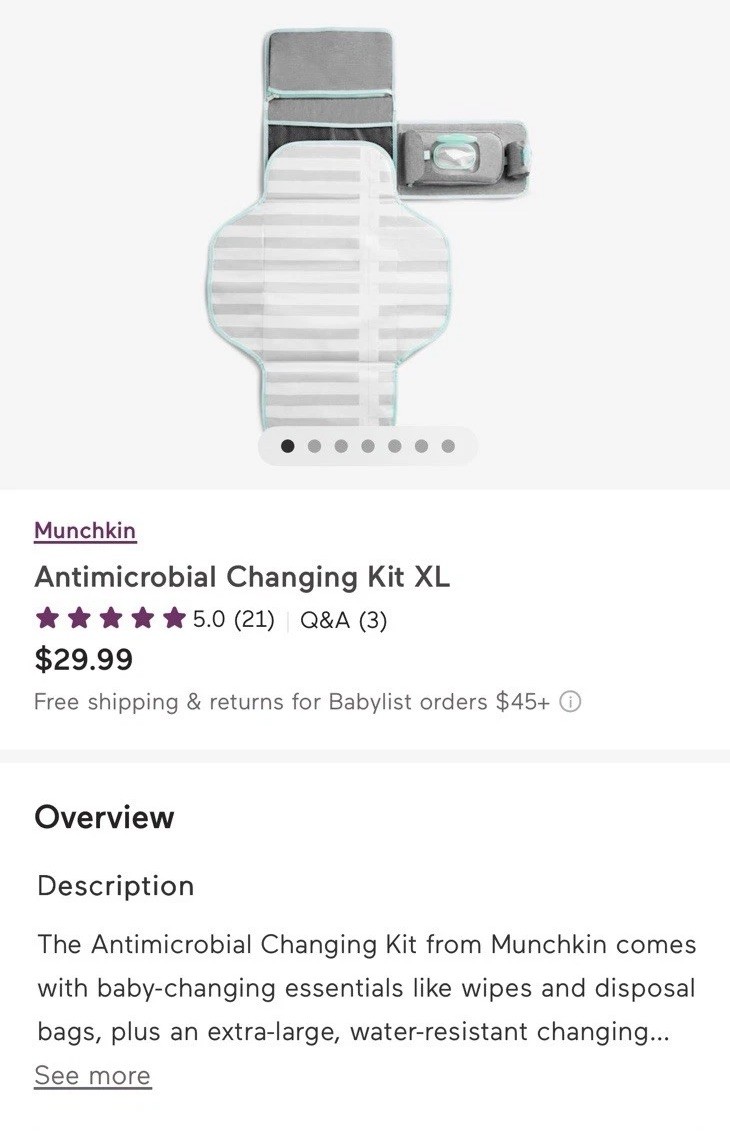The width and height of the screenshot is (730, 1131).
Task: Switch to the third carousel dot
Action: (341, 446)
